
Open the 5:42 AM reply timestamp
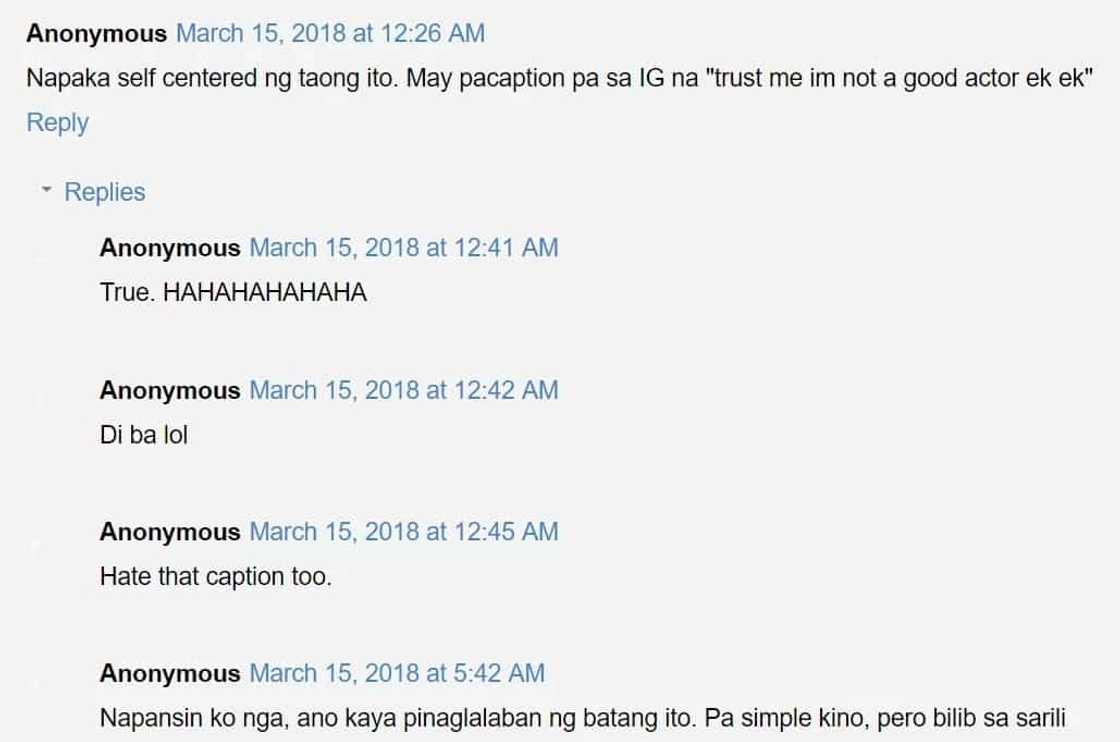(396, 674)
